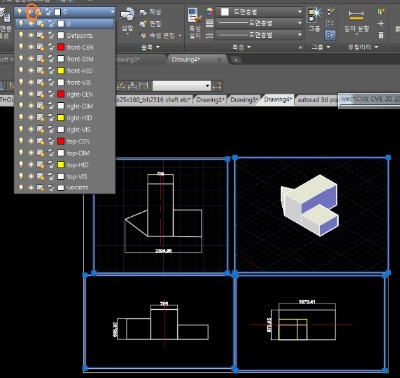Image resolution: width=400 pixels, height=378 pixels.
Task: Open the object color ByLayer dropdown
Action: coord(260,12)
